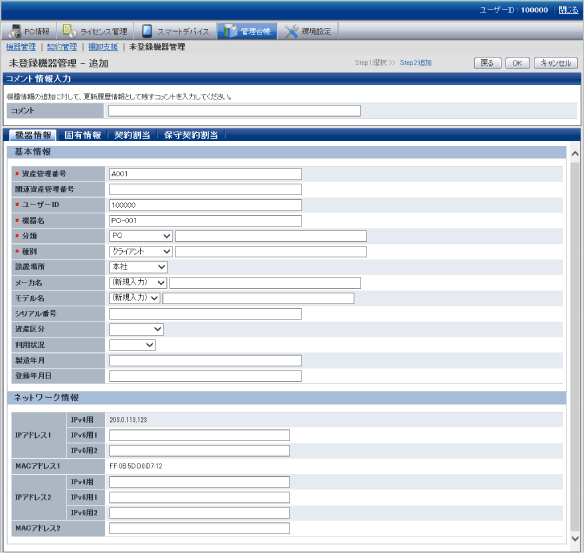Click the メーカ名 text input field

click(265, 283)
